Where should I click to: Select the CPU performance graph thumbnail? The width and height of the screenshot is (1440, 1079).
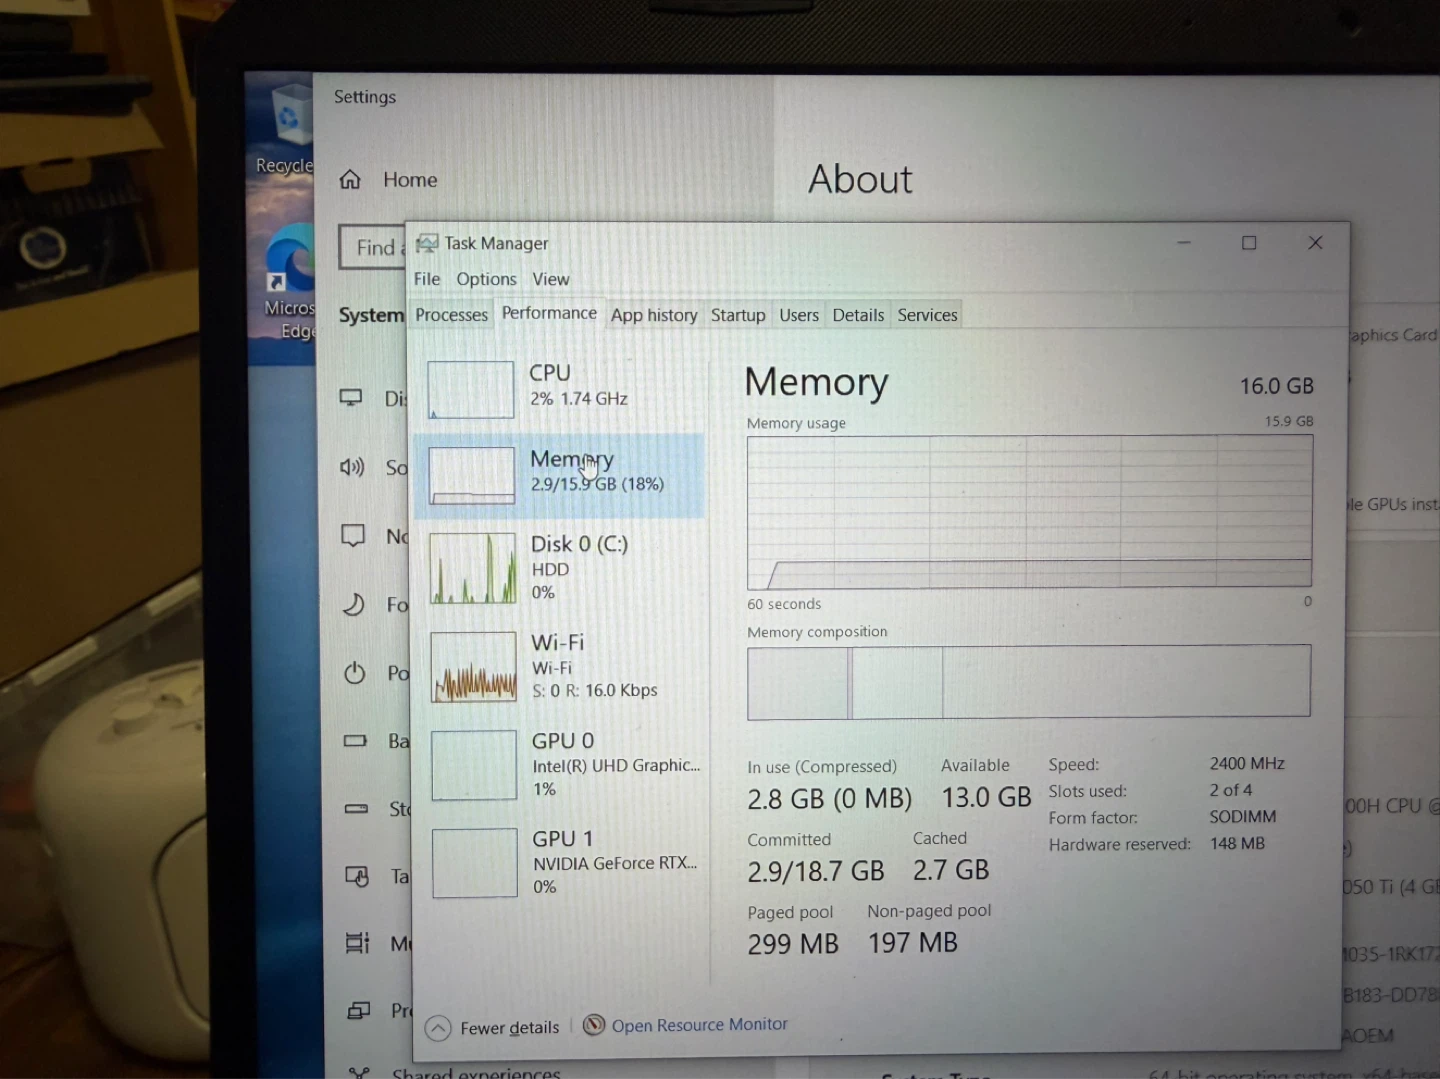point(471,390)
